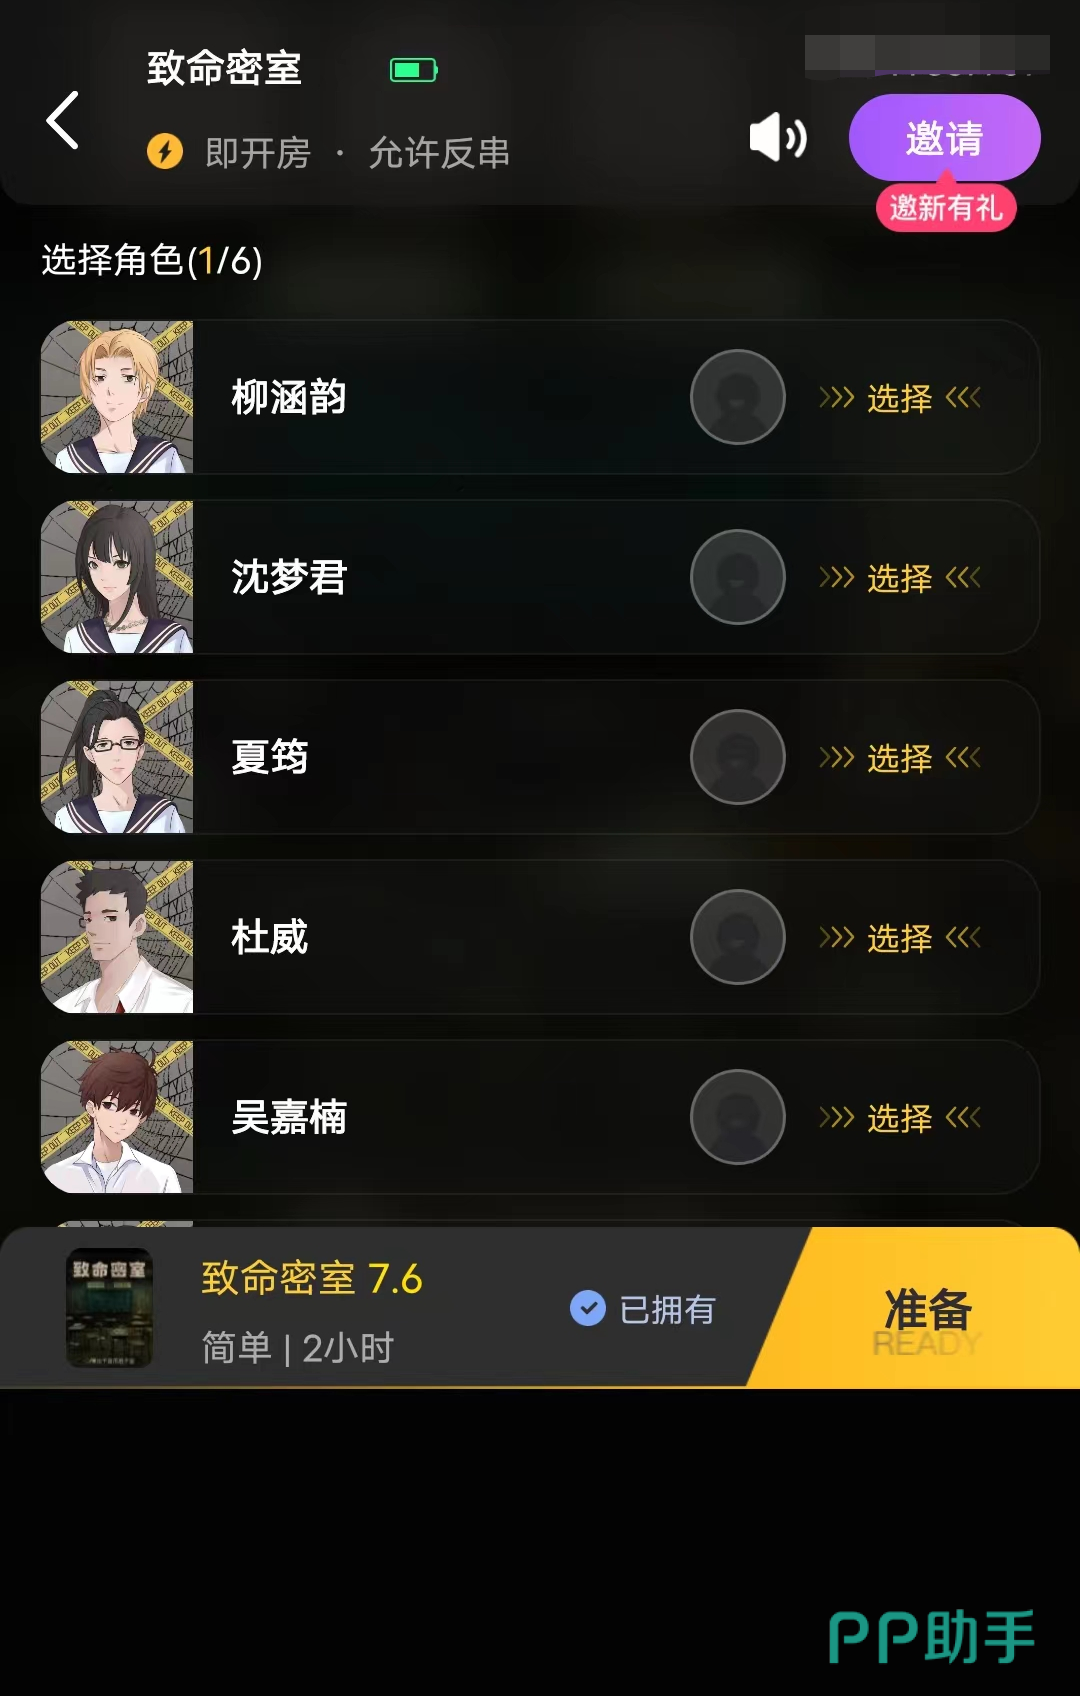Tap 柳涵韵's empty player avatar slot
Image resolution: width=1080 pixels, height=1696 pixels.
point(738,397)
